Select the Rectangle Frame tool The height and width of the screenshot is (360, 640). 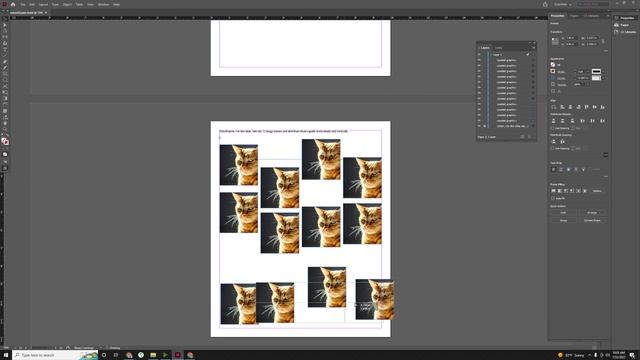5,74
